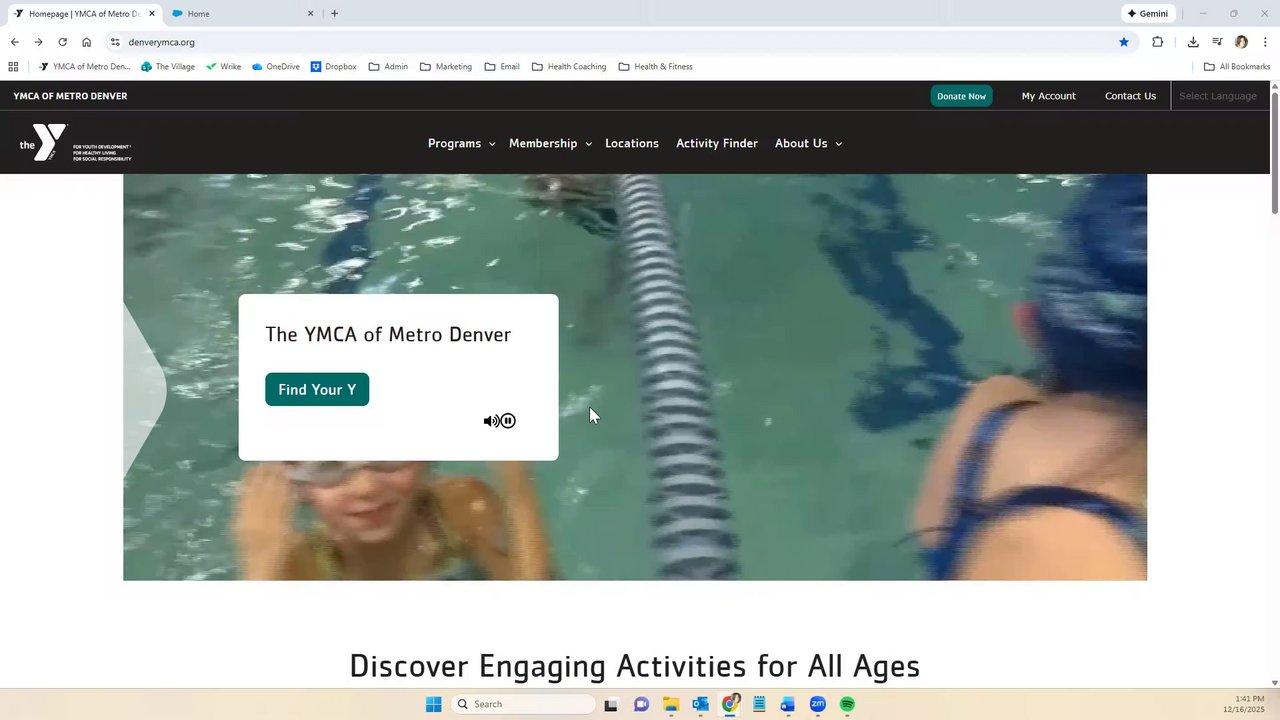Mute the hero video sound
Screen dimensions: 1280x720
[490, 421]
